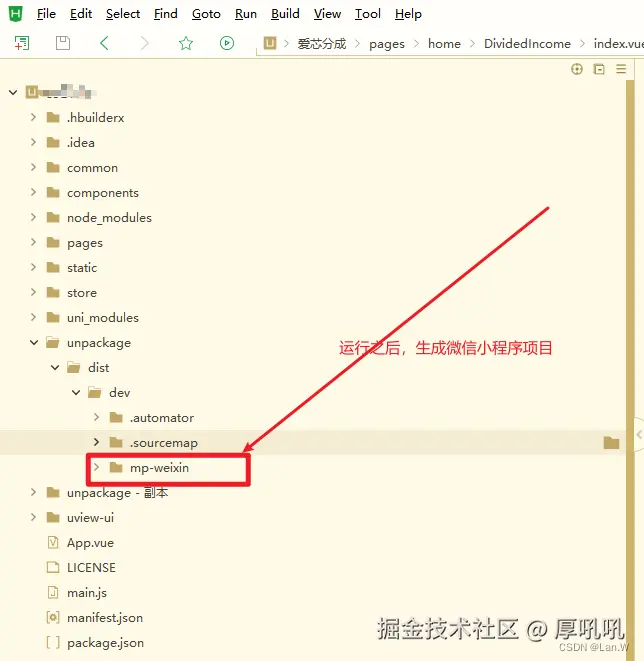The image size is (644, 661).
Task: Collapse the unpackage folder chevron
Action: (x=34, y=342)
